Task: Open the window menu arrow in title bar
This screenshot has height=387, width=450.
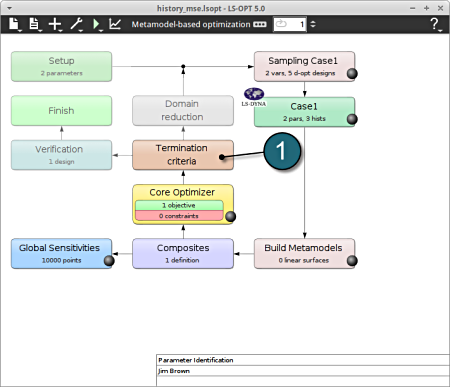Action: (9, 8)
